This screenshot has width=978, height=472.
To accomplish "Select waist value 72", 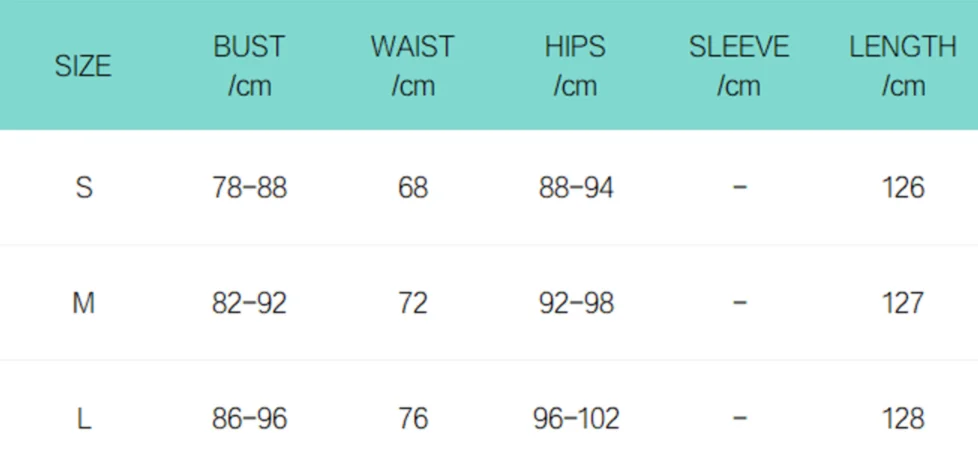I will click(413, 303).
